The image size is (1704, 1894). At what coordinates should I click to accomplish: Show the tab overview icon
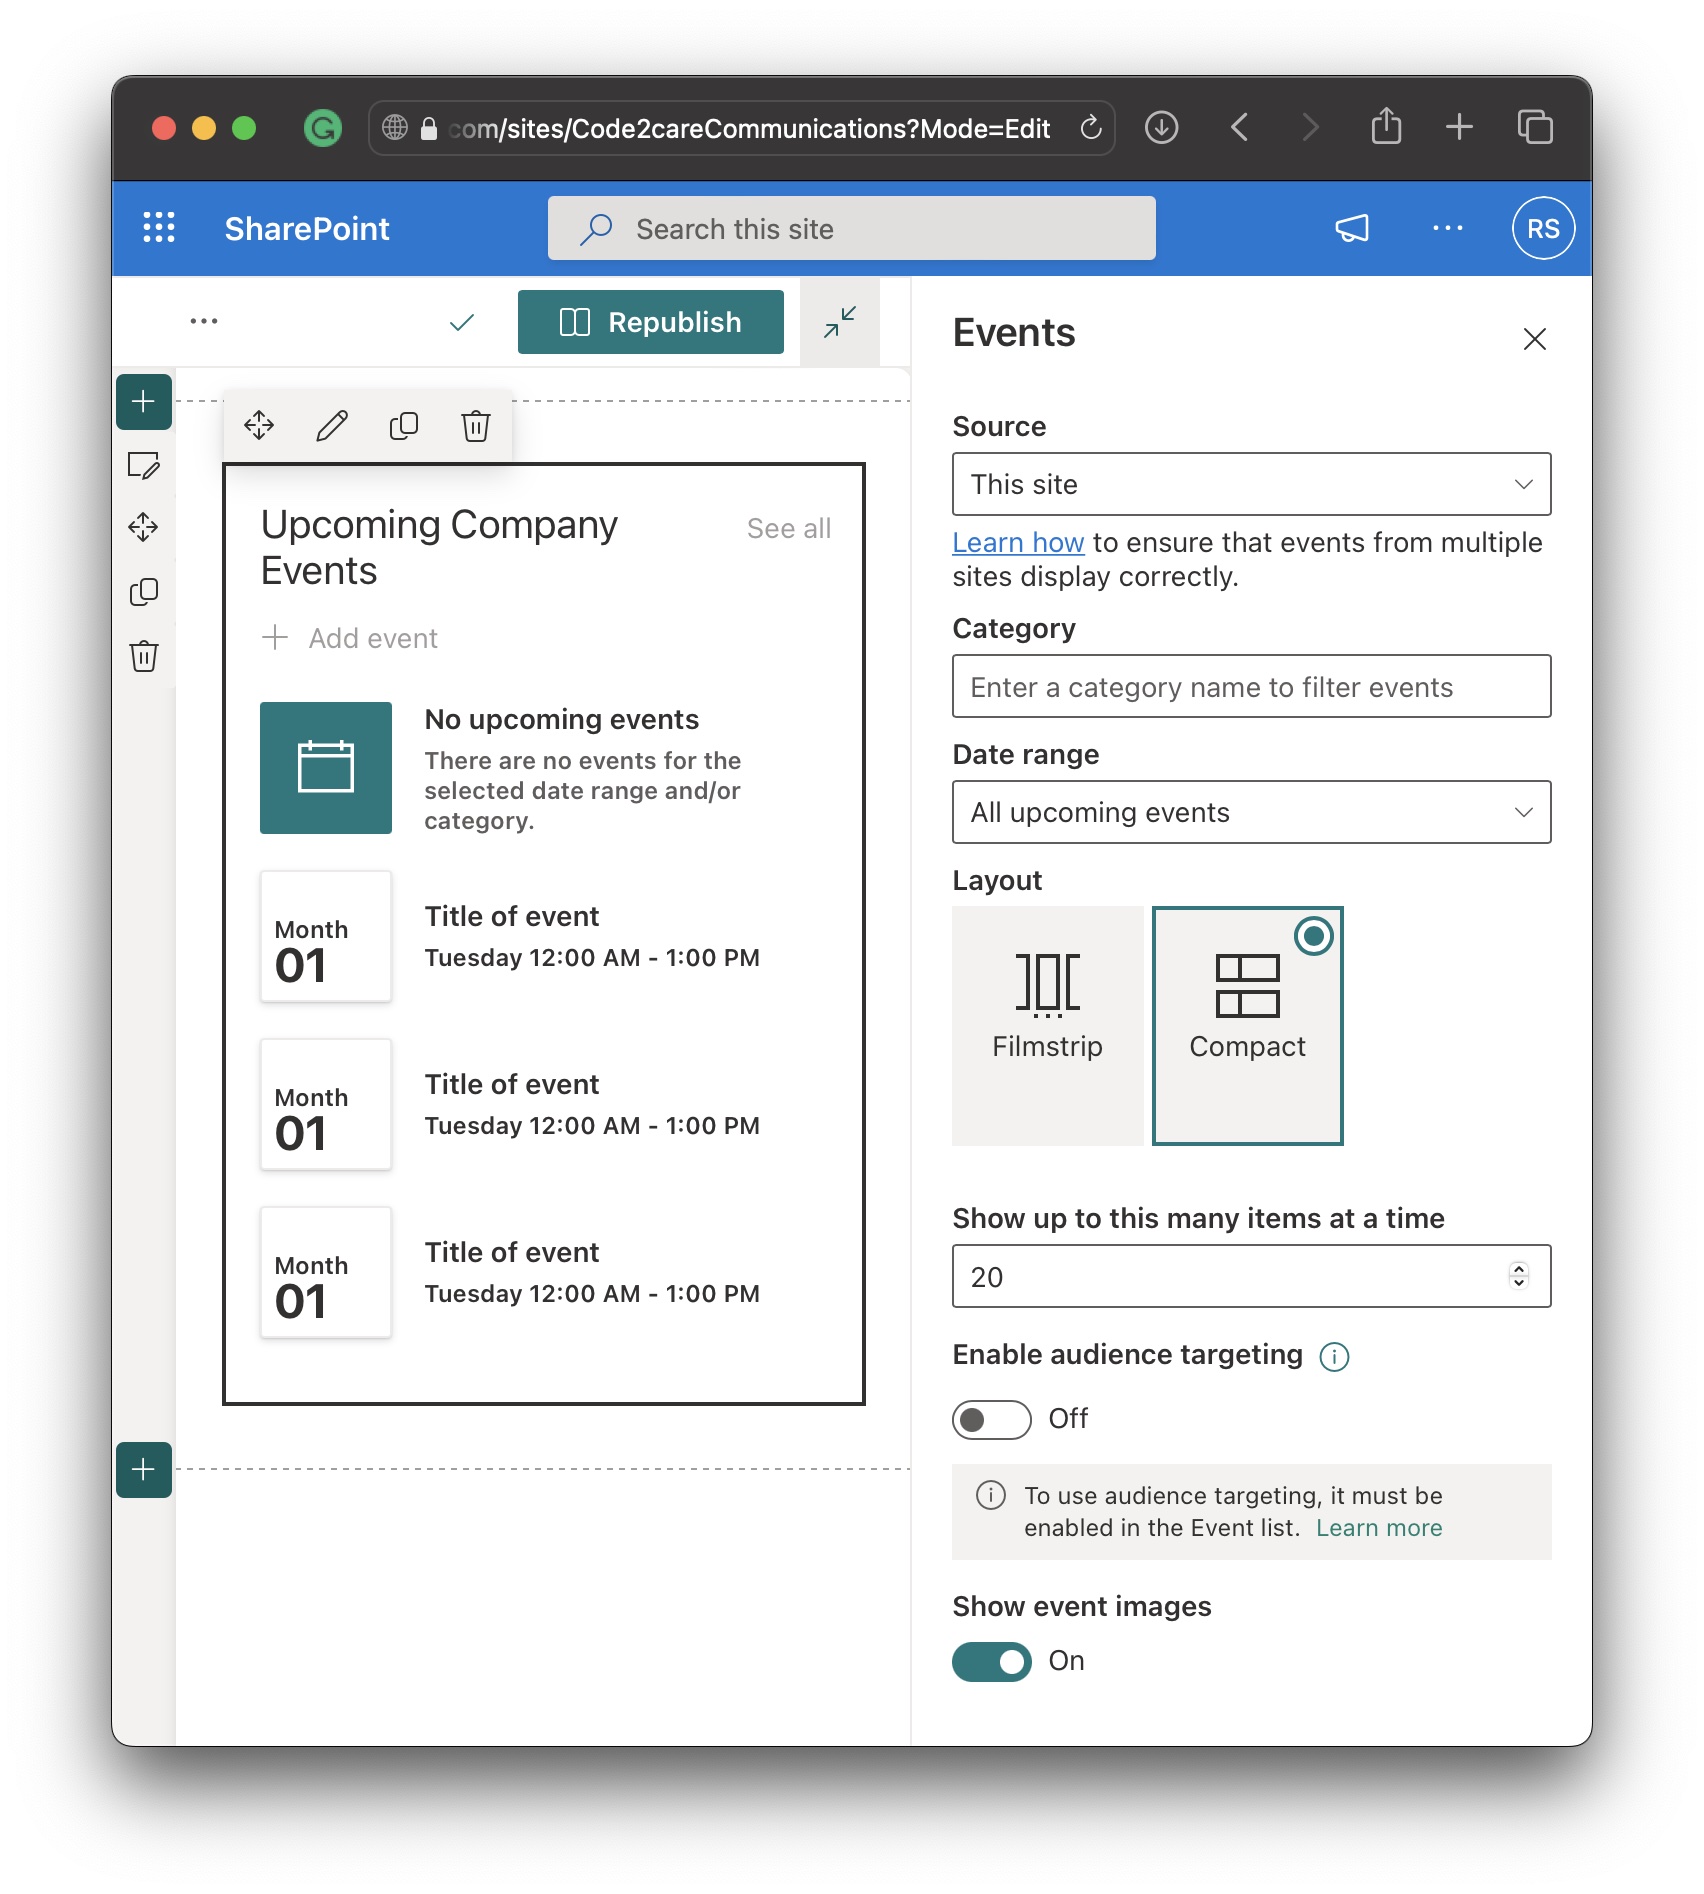(x=1535, y=127)
